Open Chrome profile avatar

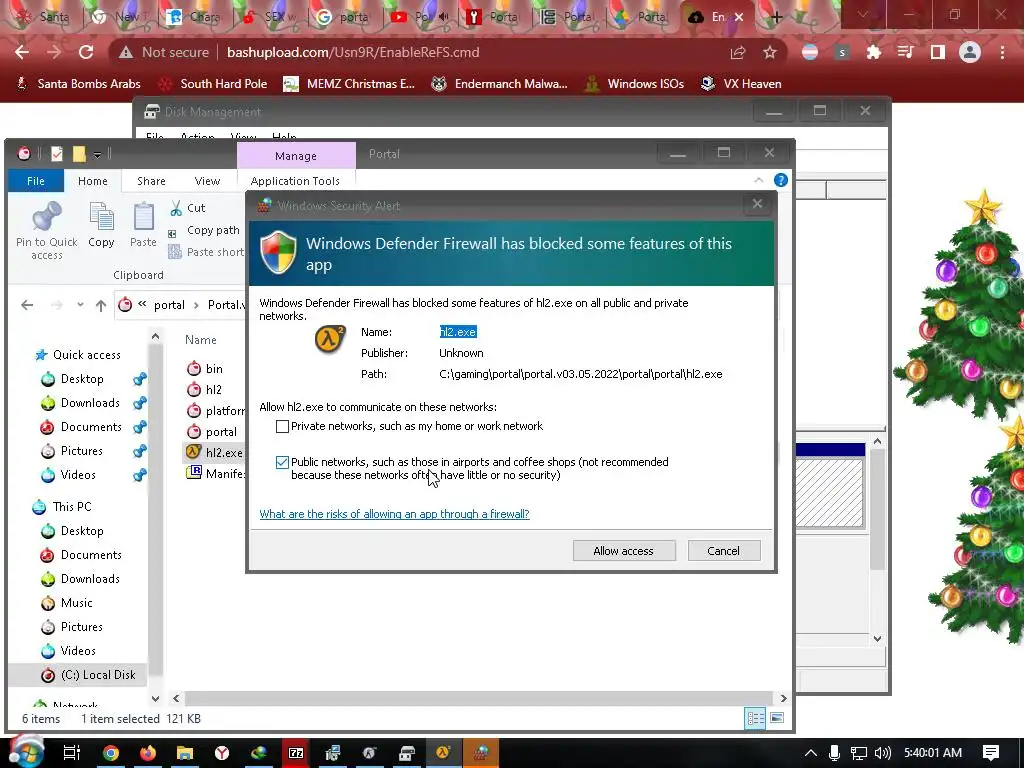[x=970, y=52]
